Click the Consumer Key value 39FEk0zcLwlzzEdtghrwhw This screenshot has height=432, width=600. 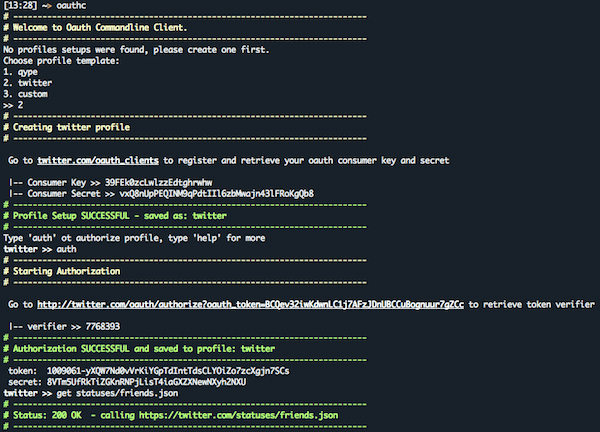coord(158,183)
